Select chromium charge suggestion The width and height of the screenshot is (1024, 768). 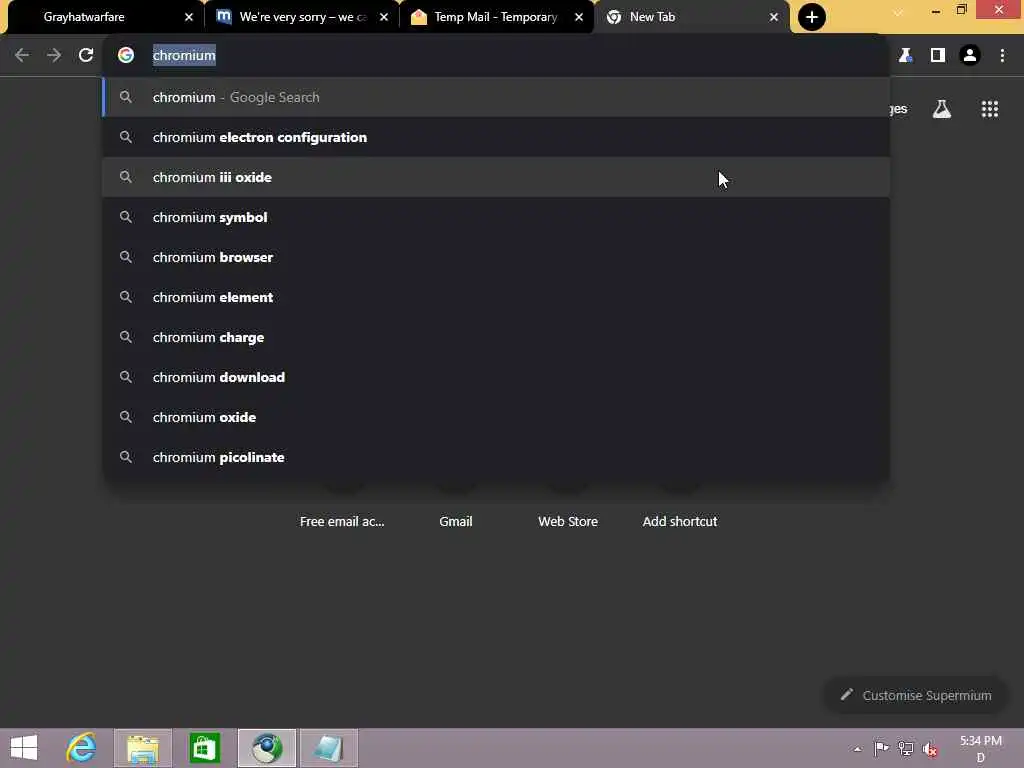tap(496, 337)
